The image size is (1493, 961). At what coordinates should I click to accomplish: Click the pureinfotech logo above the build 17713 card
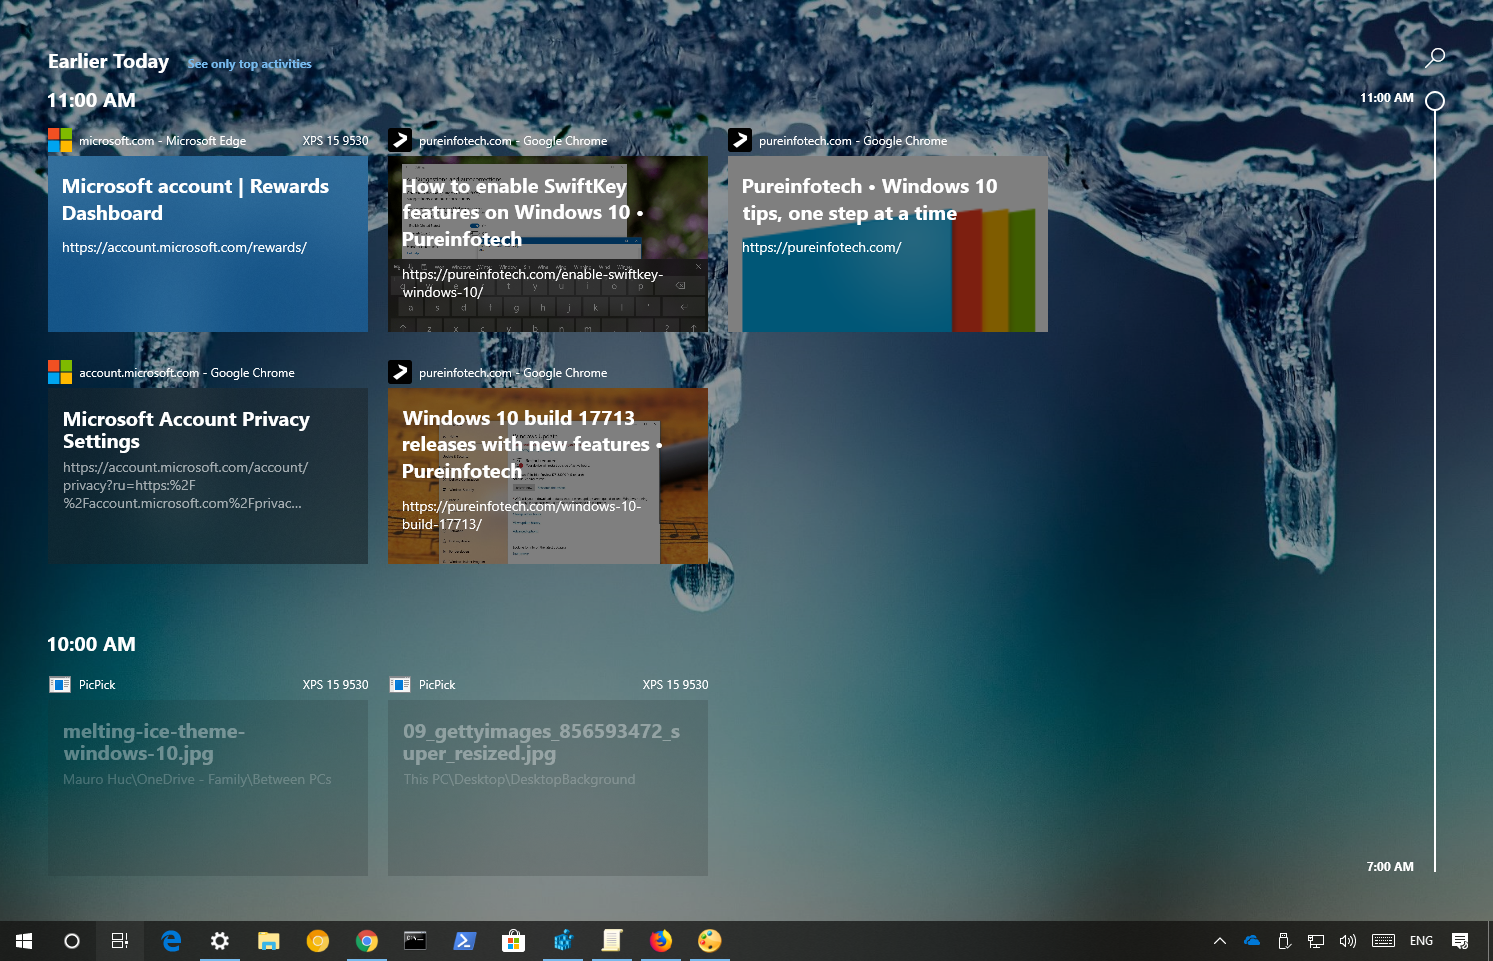(x=400, y=372)
